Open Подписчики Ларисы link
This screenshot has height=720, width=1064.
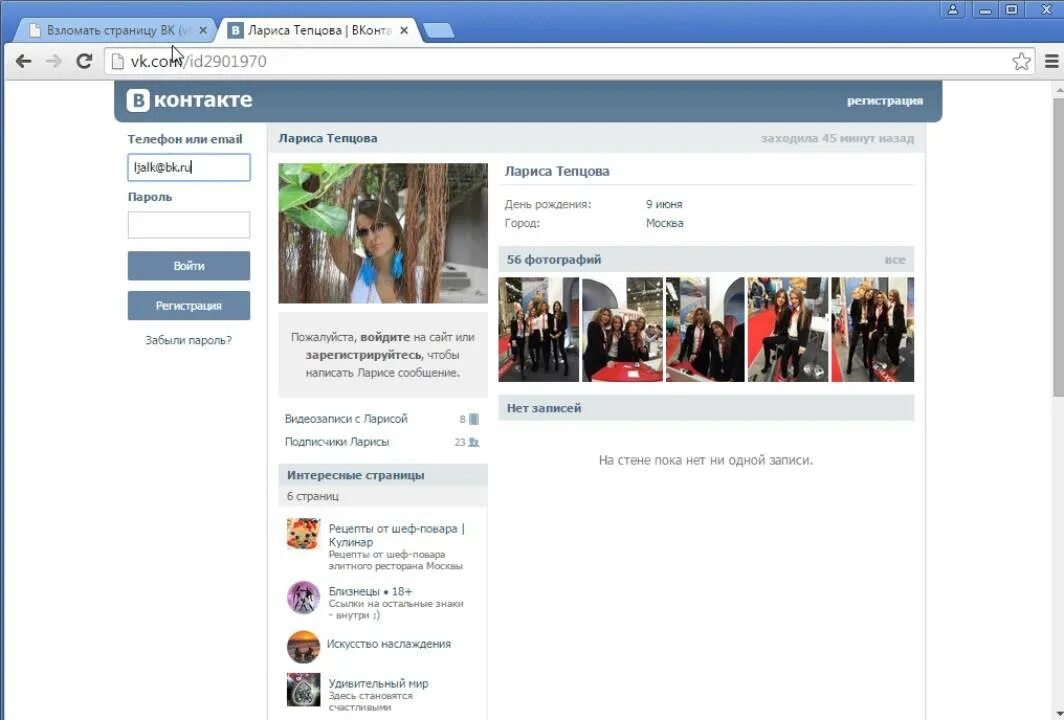337,442
